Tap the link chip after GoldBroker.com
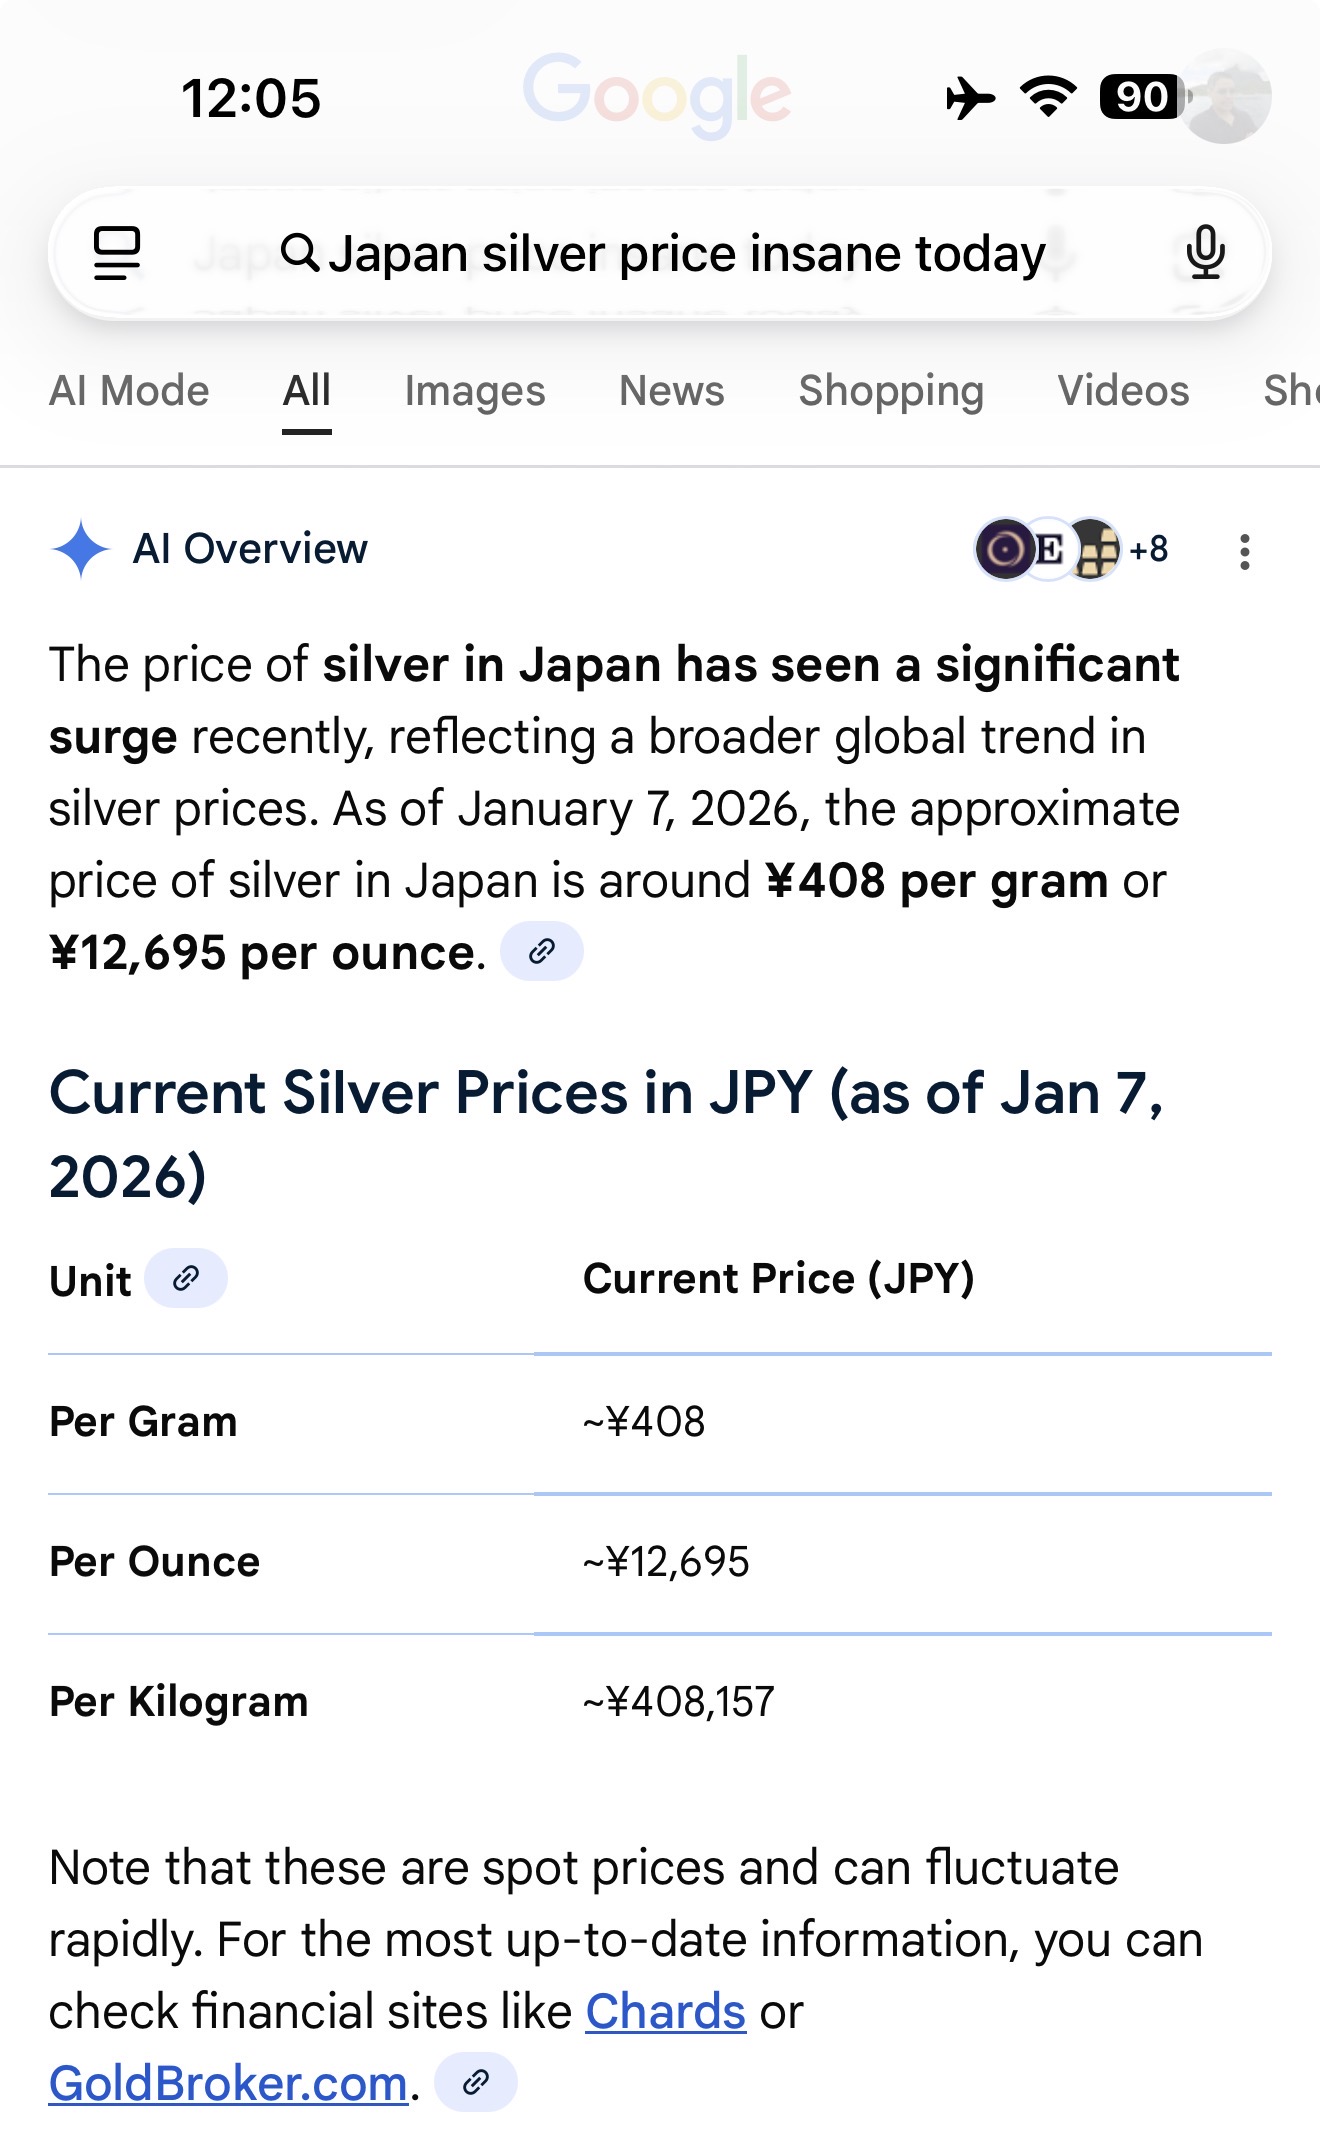This screenshot has width=1320, height=2145. (476, 2083)
